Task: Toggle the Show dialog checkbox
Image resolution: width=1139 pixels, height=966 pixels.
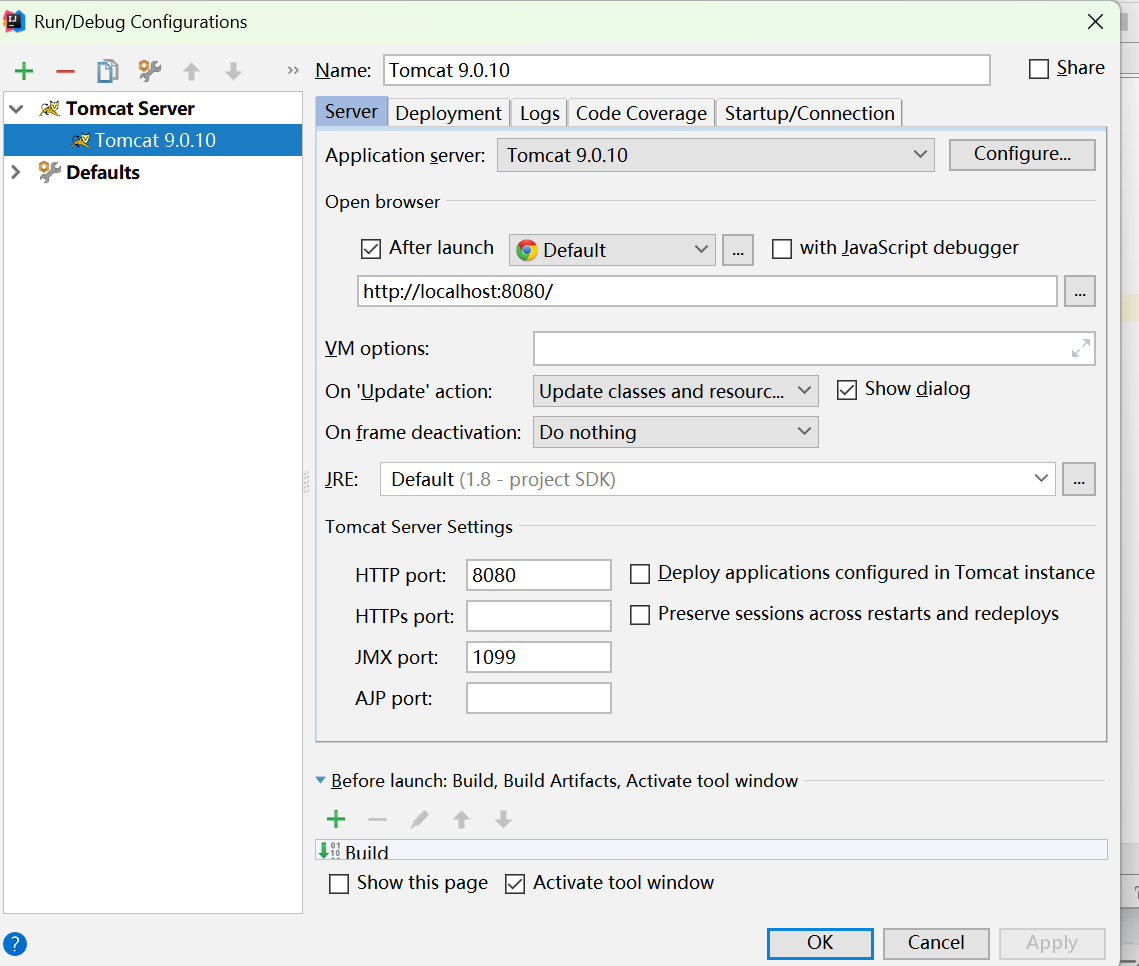Action: [847, 390]
